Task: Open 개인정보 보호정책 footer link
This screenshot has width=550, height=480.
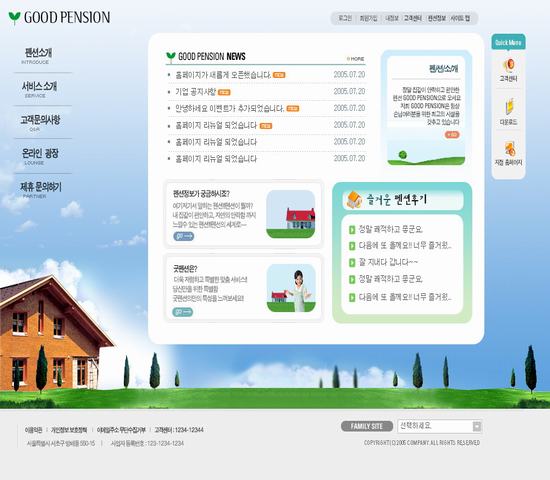Action: 69,430
